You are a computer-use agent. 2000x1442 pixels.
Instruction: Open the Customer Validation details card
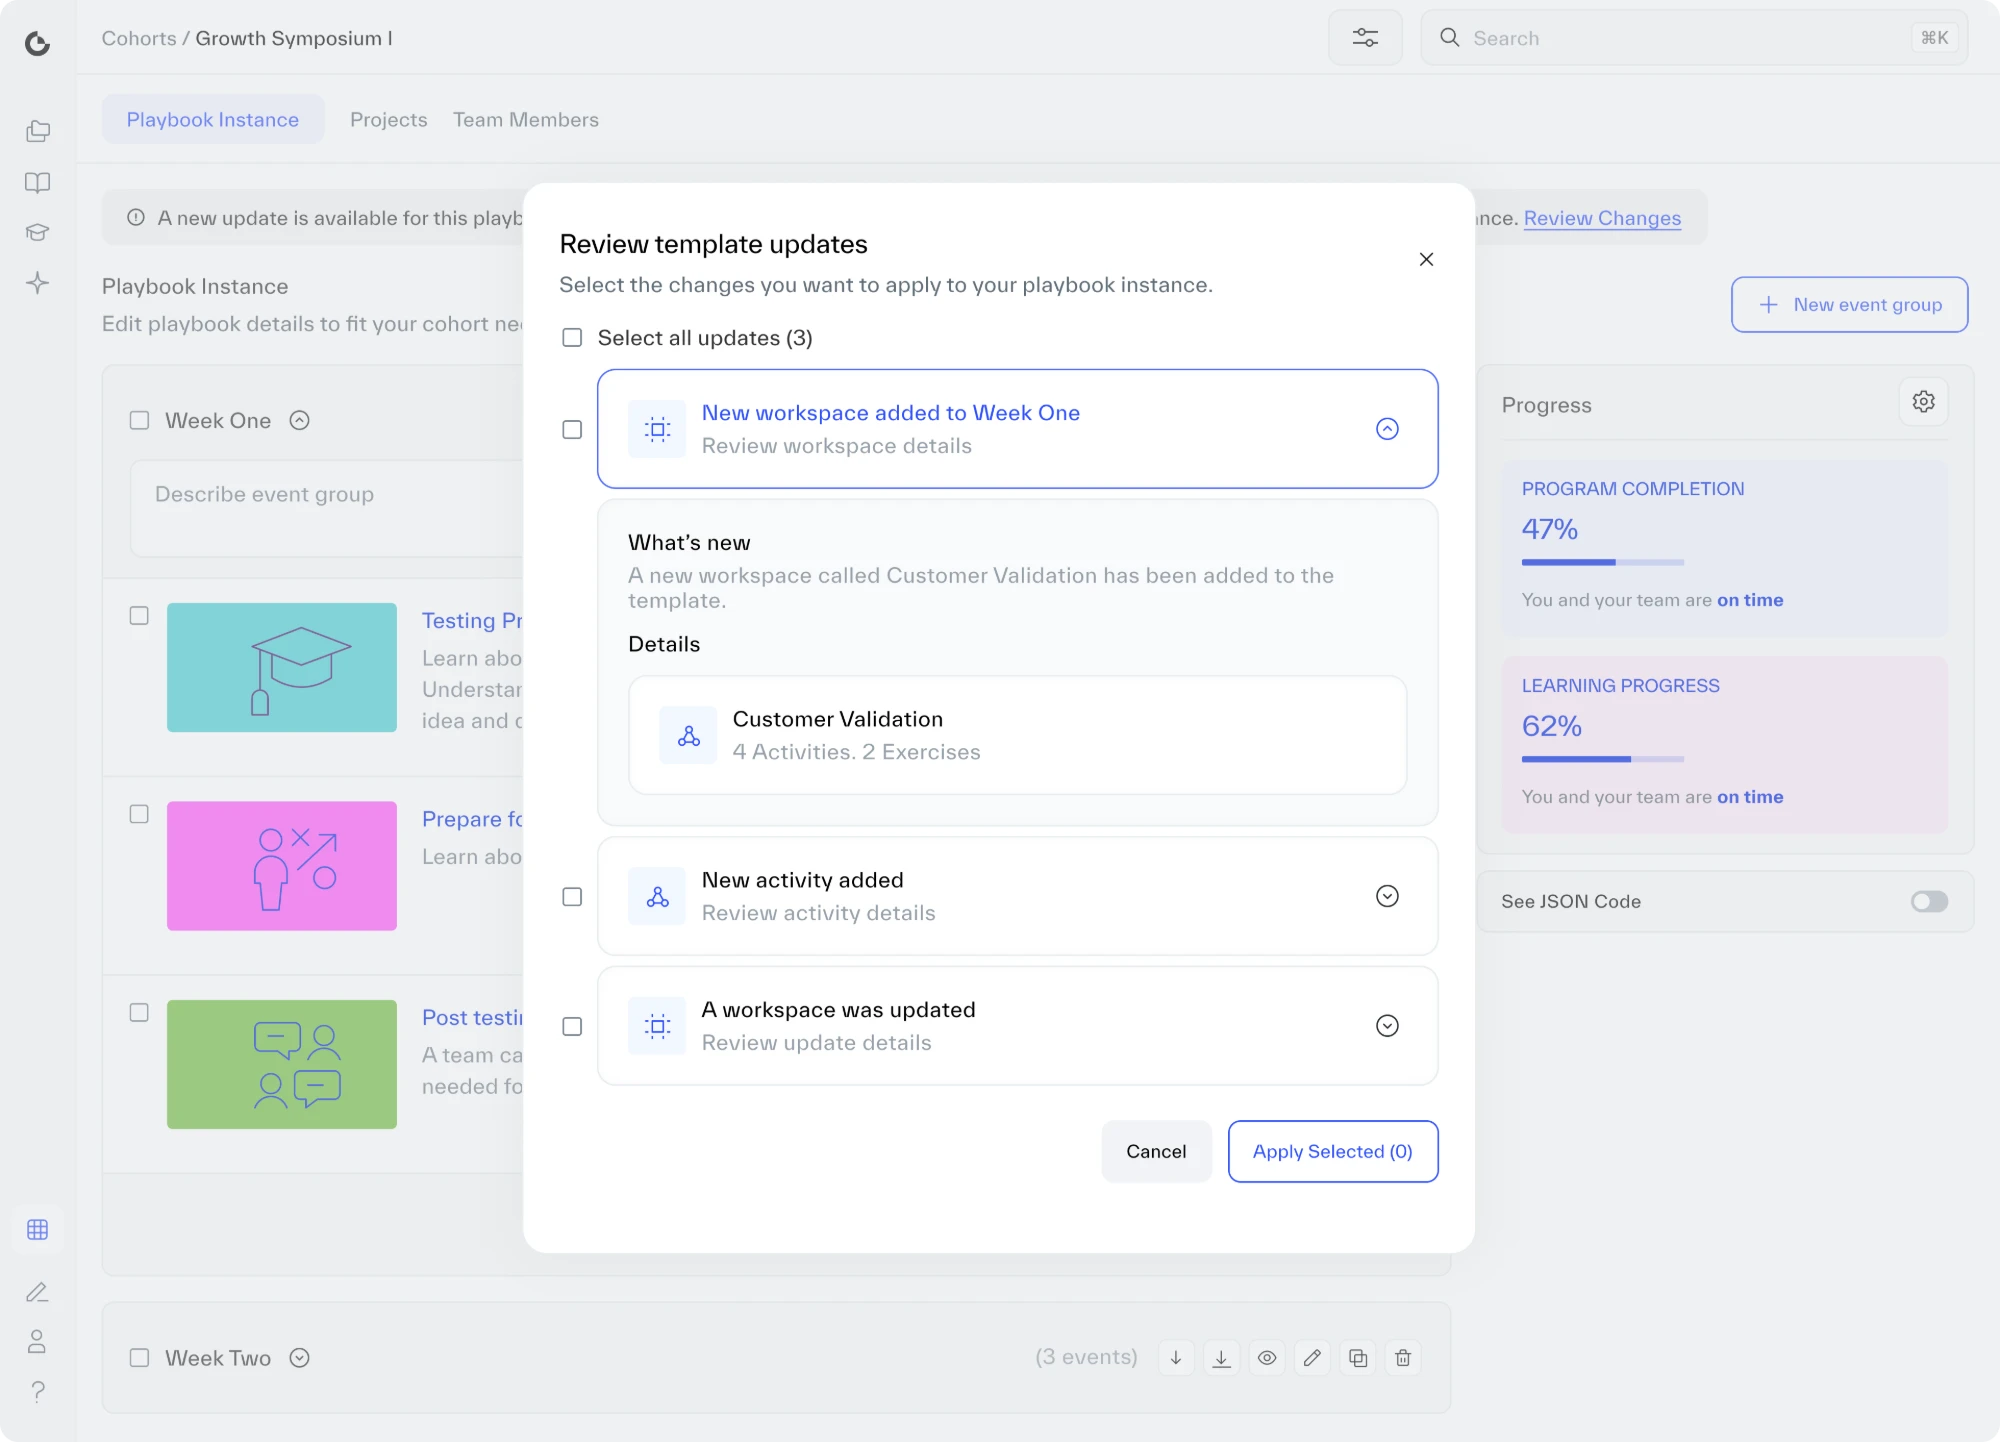(x=1017, y=735)
